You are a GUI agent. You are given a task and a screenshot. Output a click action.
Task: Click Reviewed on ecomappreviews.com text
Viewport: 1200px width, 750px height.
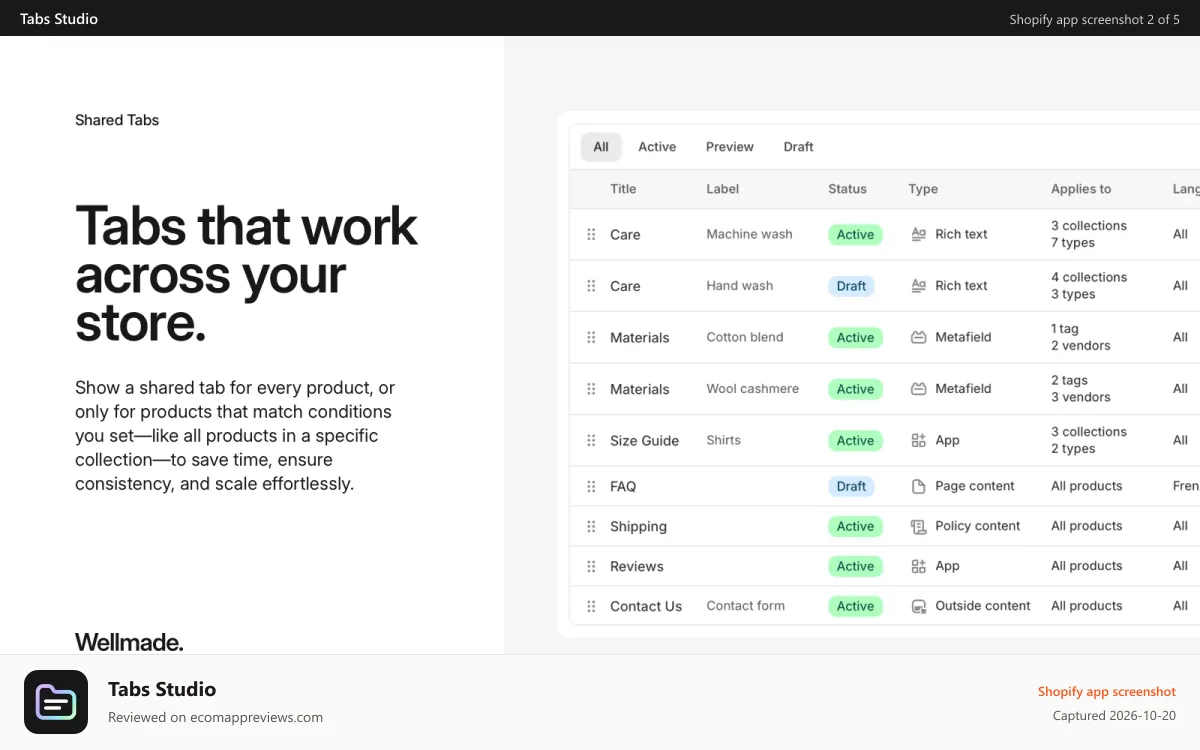coord(215,717)
